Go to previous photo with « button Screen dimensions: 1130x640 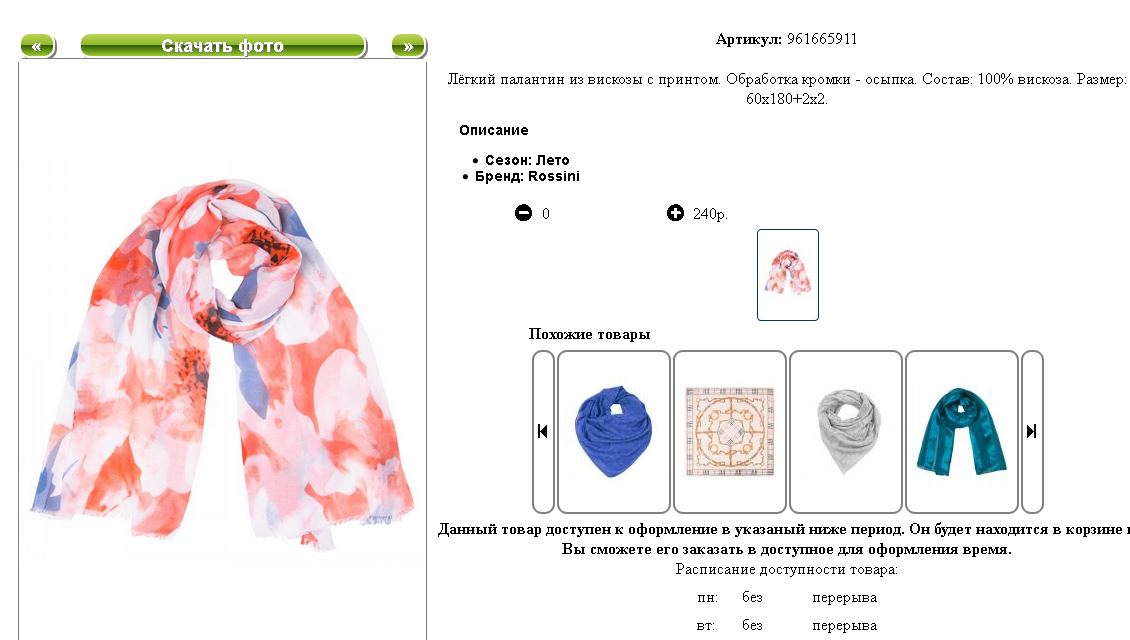coord(37,46)
